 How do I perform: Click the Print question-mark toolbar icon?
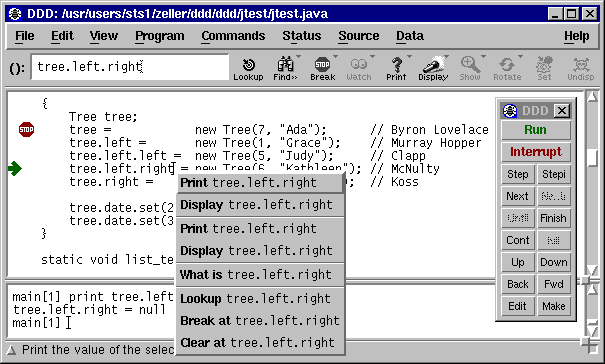pos(396,64)
